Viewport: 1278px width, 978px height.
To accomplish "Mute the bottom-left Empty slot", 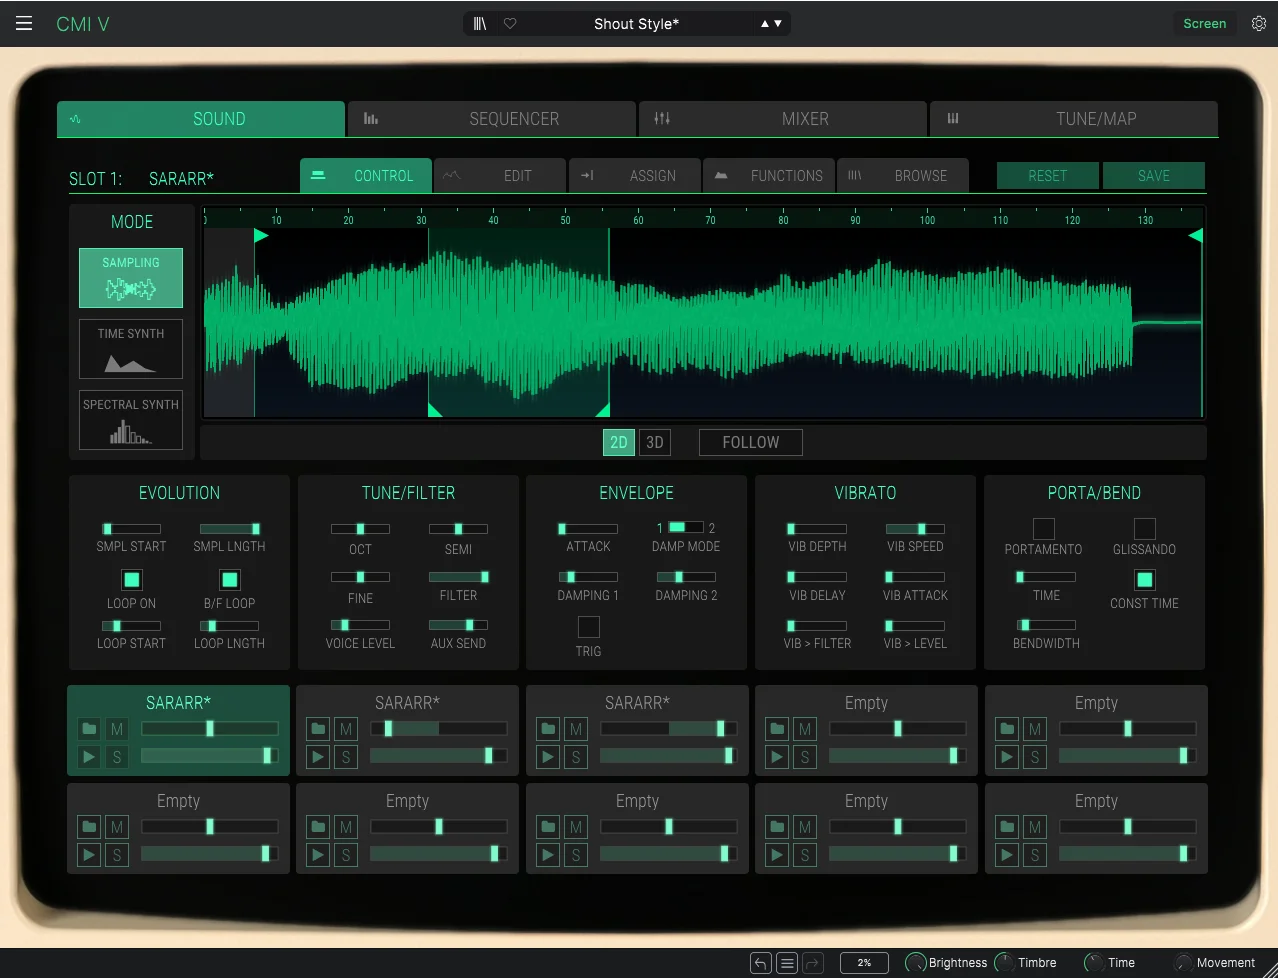I will click(x=117, y=827).
